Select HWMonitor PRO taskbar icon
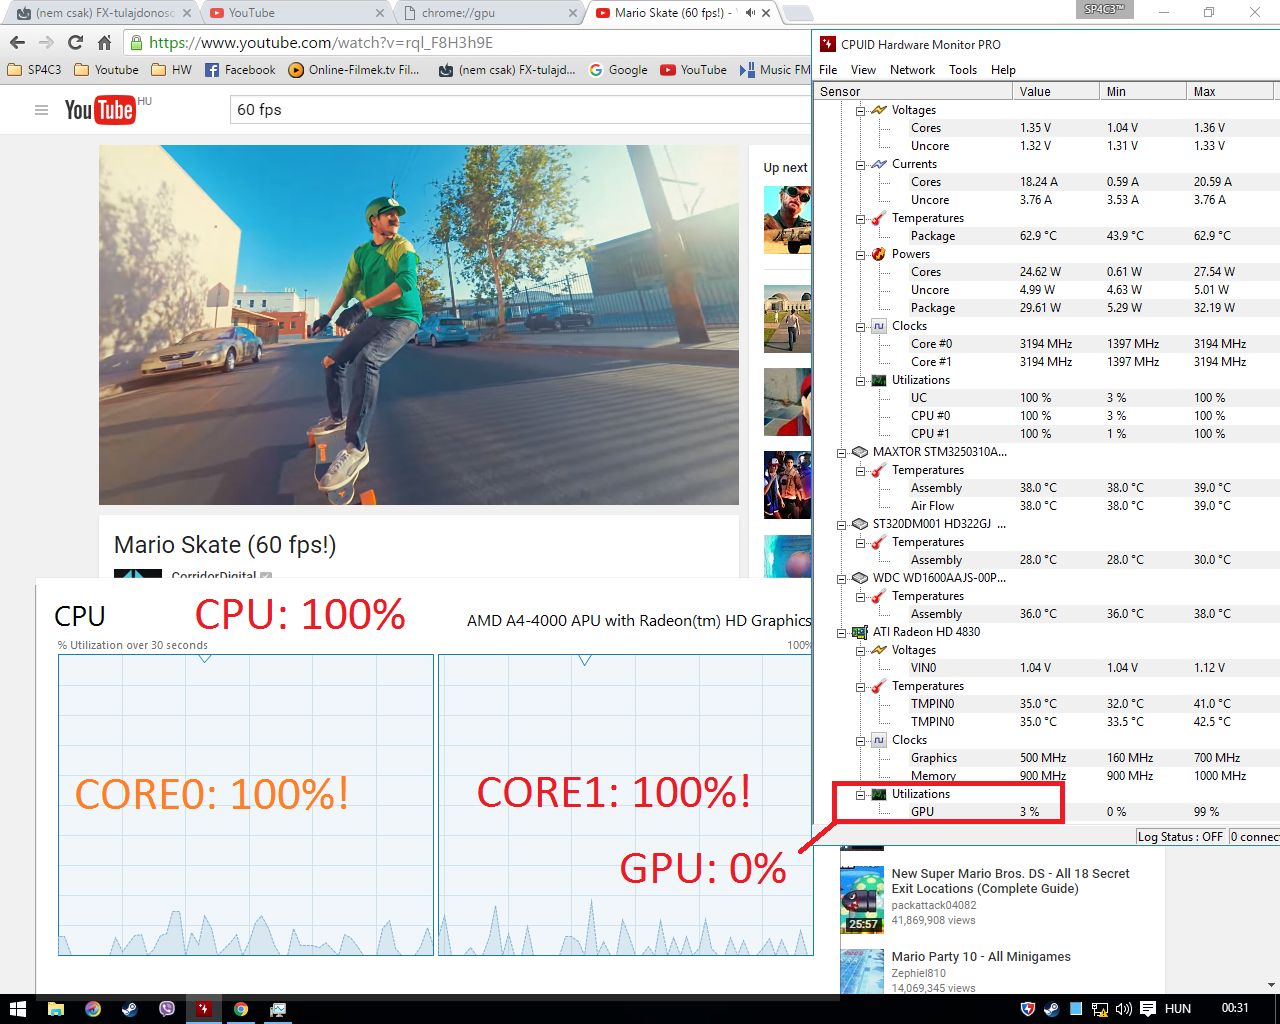 [x=204, y=1009]
